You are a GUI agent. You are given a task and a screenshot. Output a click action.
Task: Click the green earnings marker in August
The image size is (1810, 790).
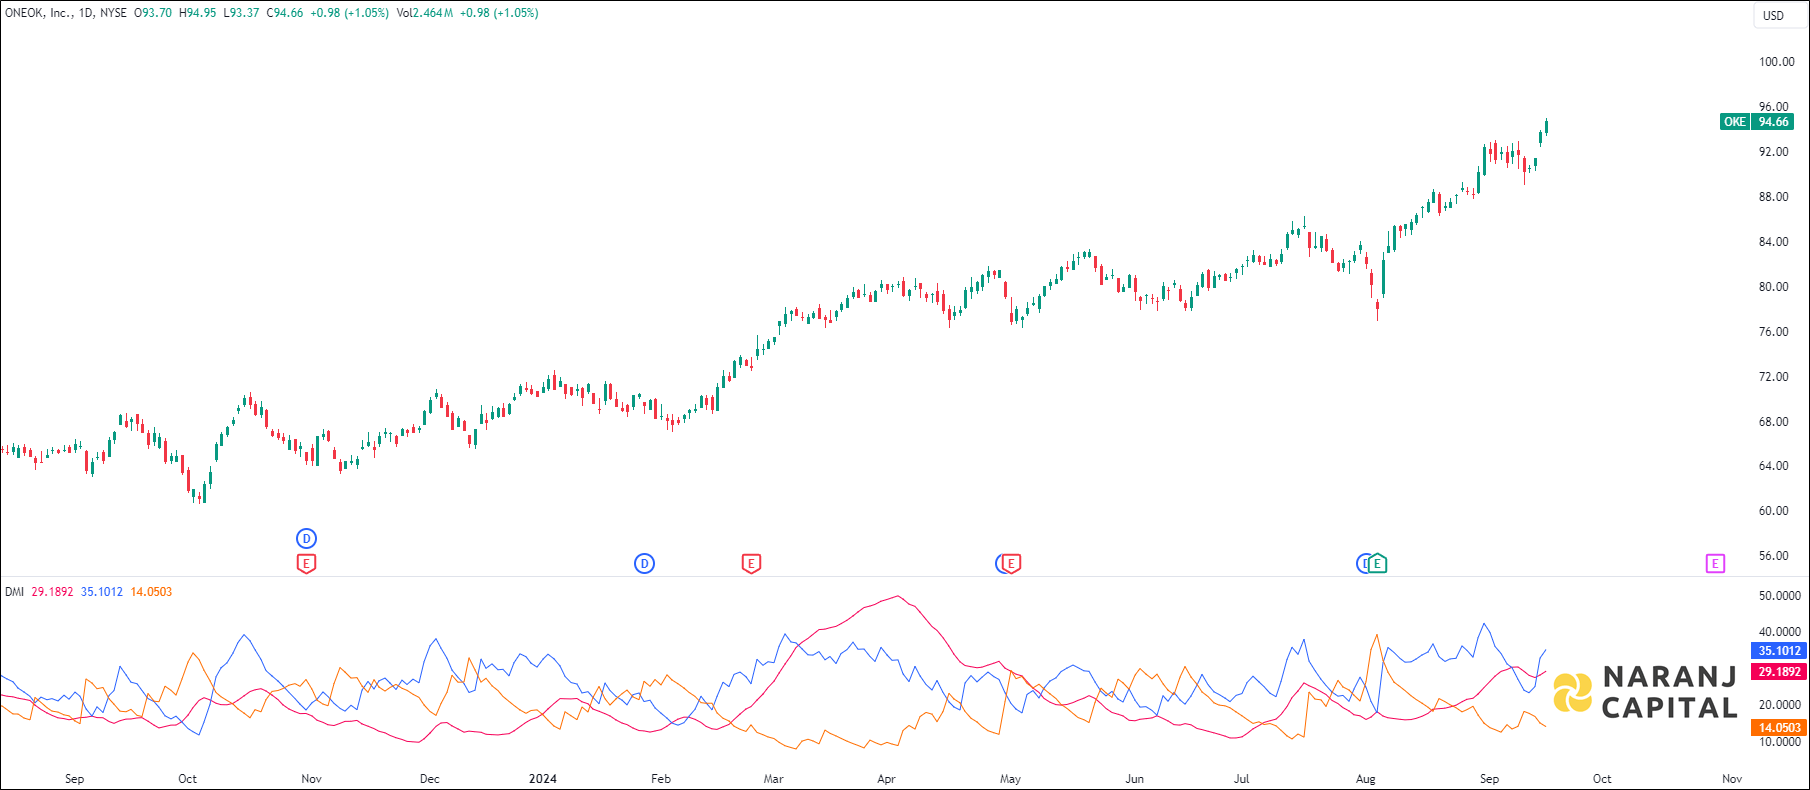1378,564
